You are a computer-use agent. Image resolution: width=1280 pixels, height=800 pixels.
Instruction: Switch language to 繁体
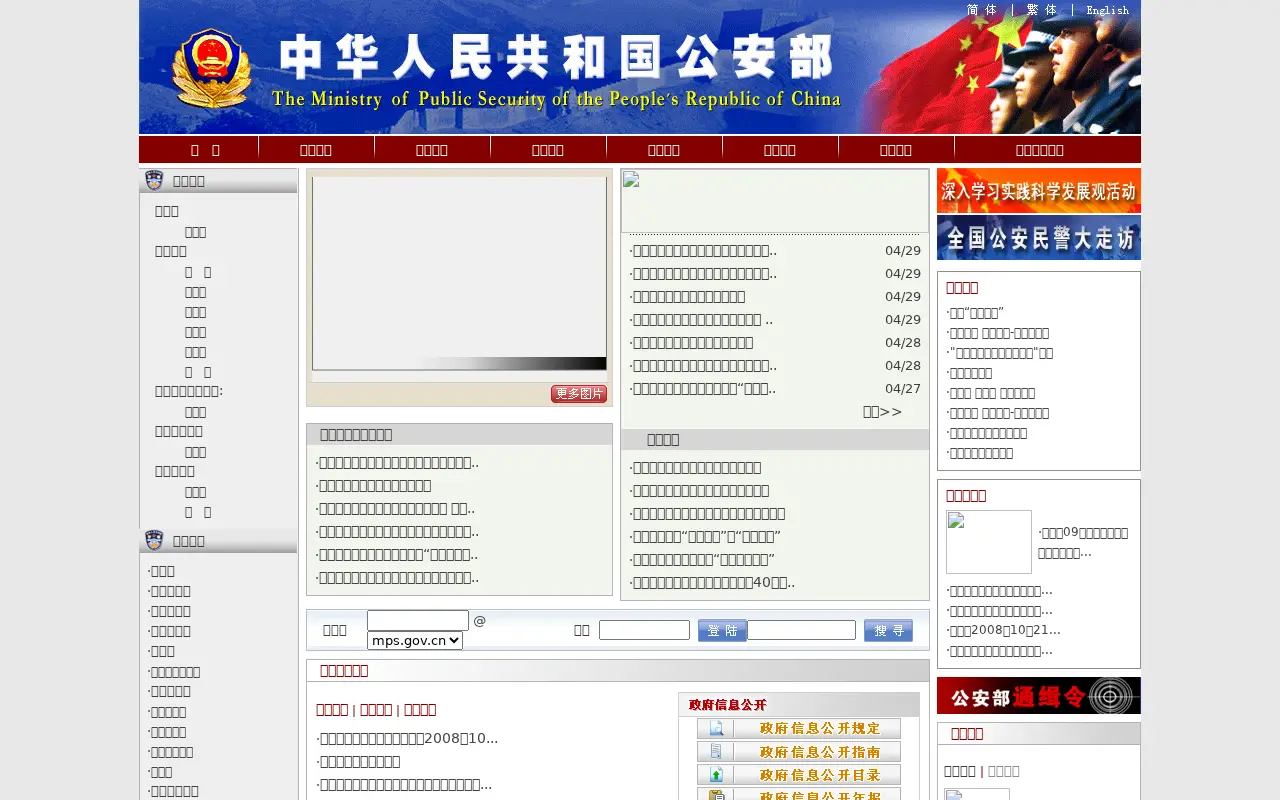(1042, 10)
